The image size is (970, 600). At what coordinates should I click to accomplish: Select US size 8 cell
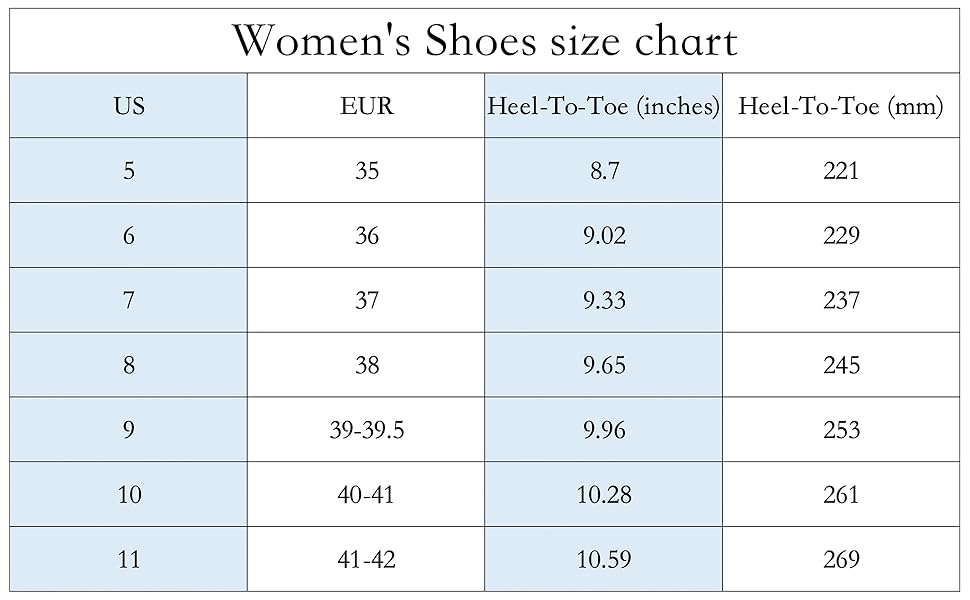tap(129, 365)
